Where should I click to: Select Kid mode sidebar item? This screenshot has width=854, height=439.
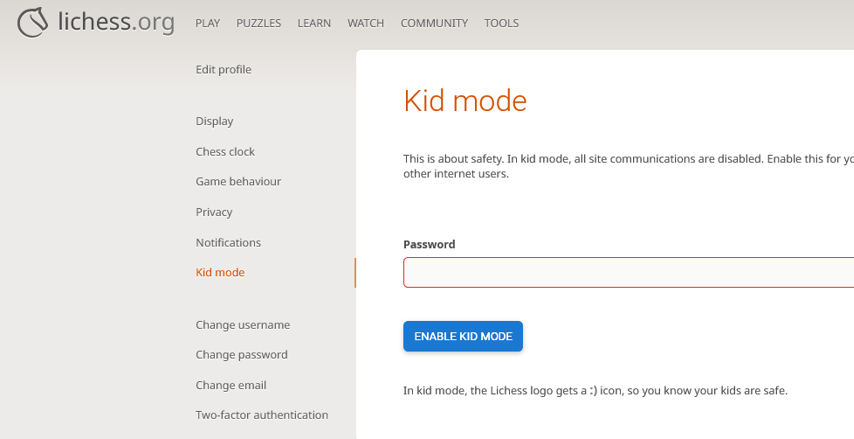[x=220, y=272]
